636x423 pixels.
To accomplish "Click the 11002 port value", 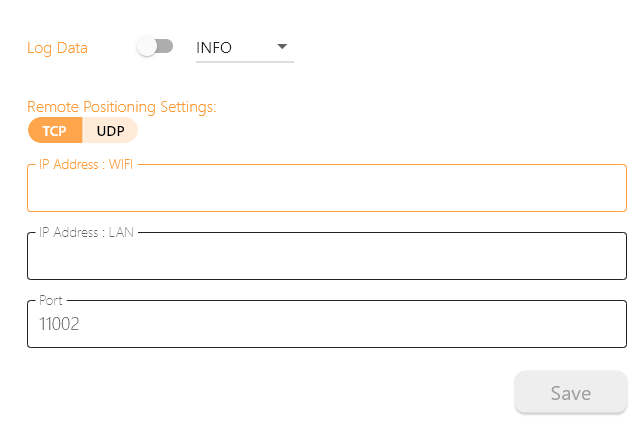I will coord(59,324).
